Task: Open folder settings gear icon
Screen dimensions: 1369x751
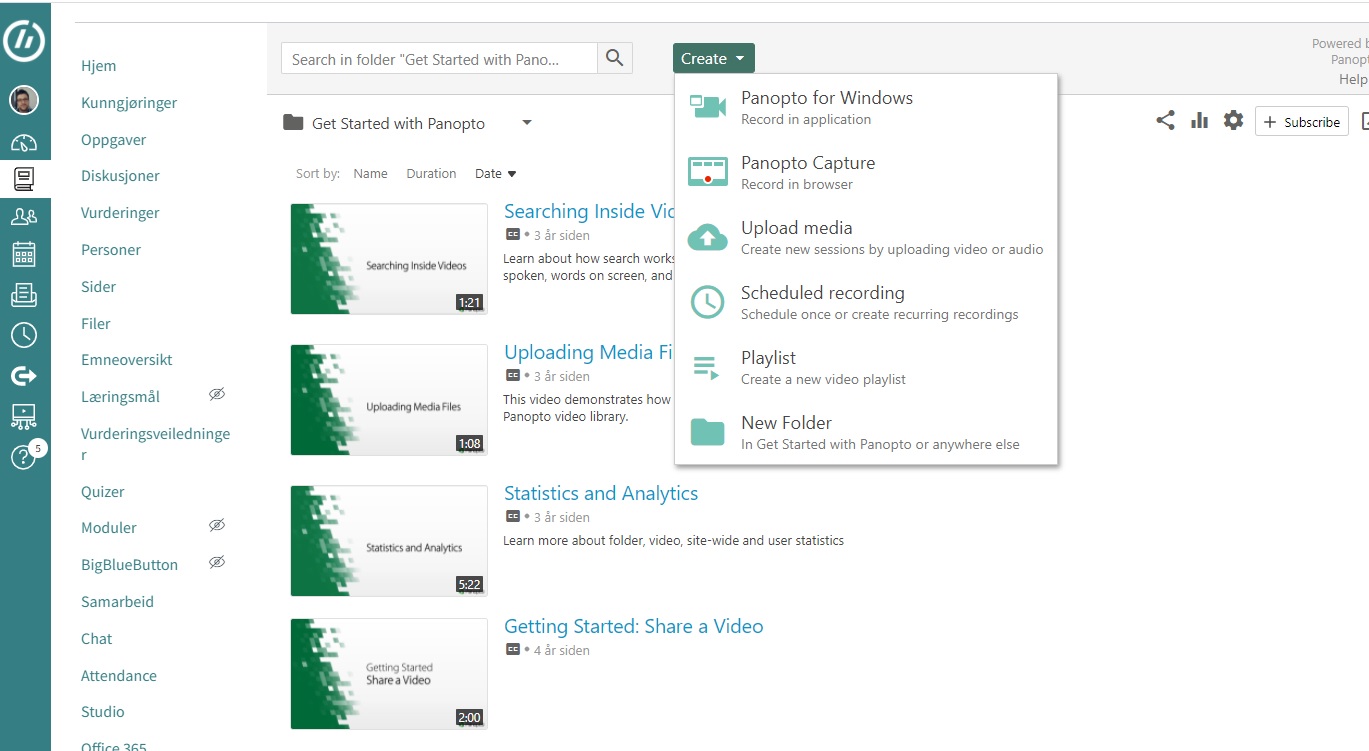Action: tap(1234, 121)
